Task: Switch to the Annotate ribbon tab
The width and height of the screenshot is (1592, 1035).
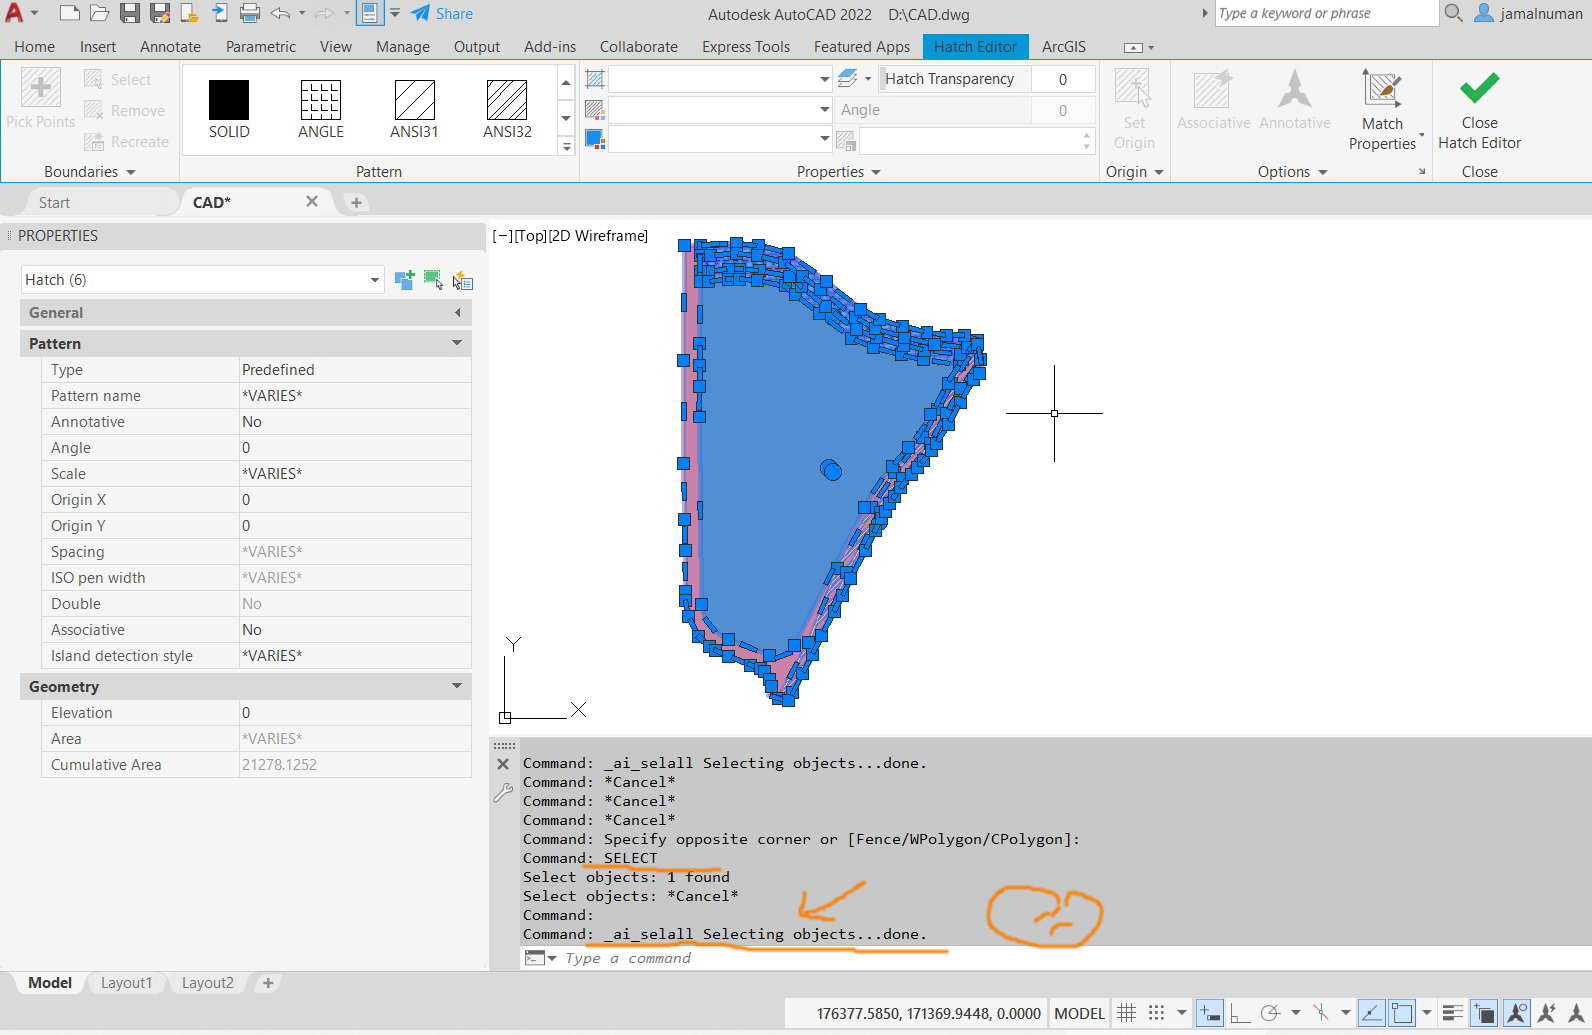Action: tap(170, 46)
